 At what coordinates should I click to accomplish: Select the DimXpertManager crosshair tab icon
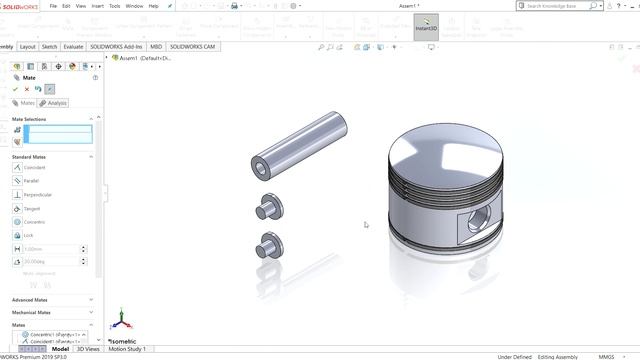(x=58, y=66)
